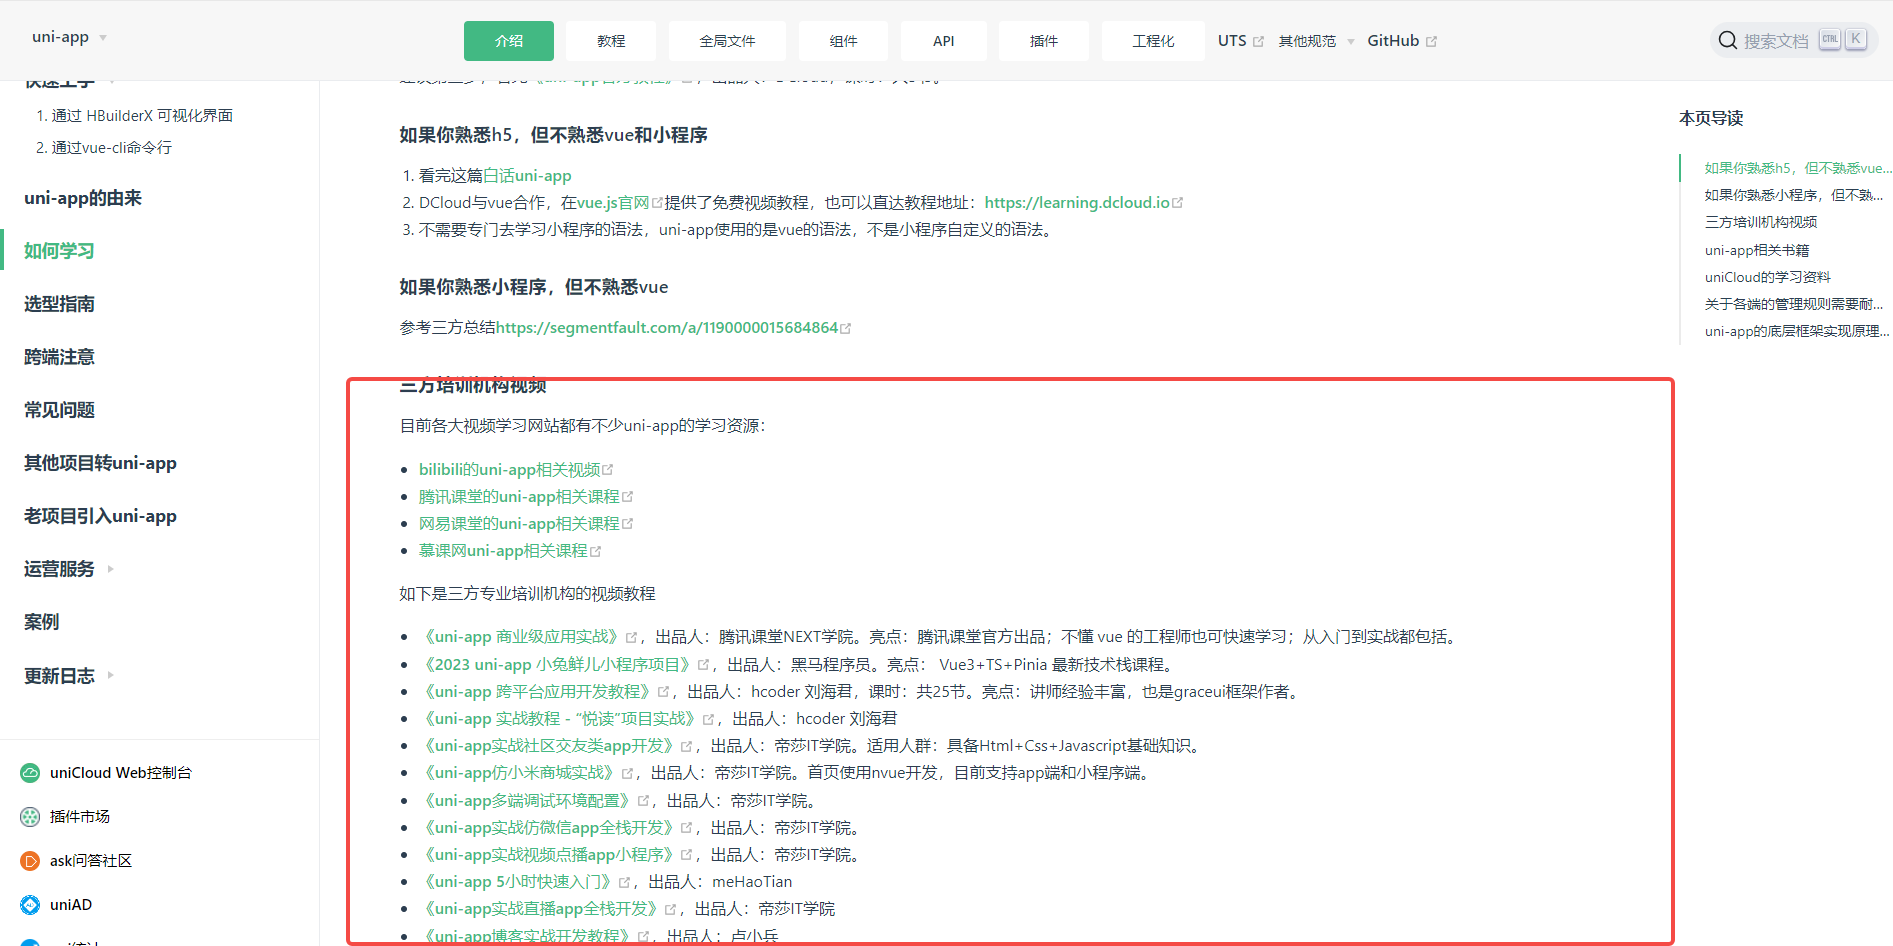1893x946 pixels.
Task: Click external icon after 网易课堂 link
Action: pos(628,524)
